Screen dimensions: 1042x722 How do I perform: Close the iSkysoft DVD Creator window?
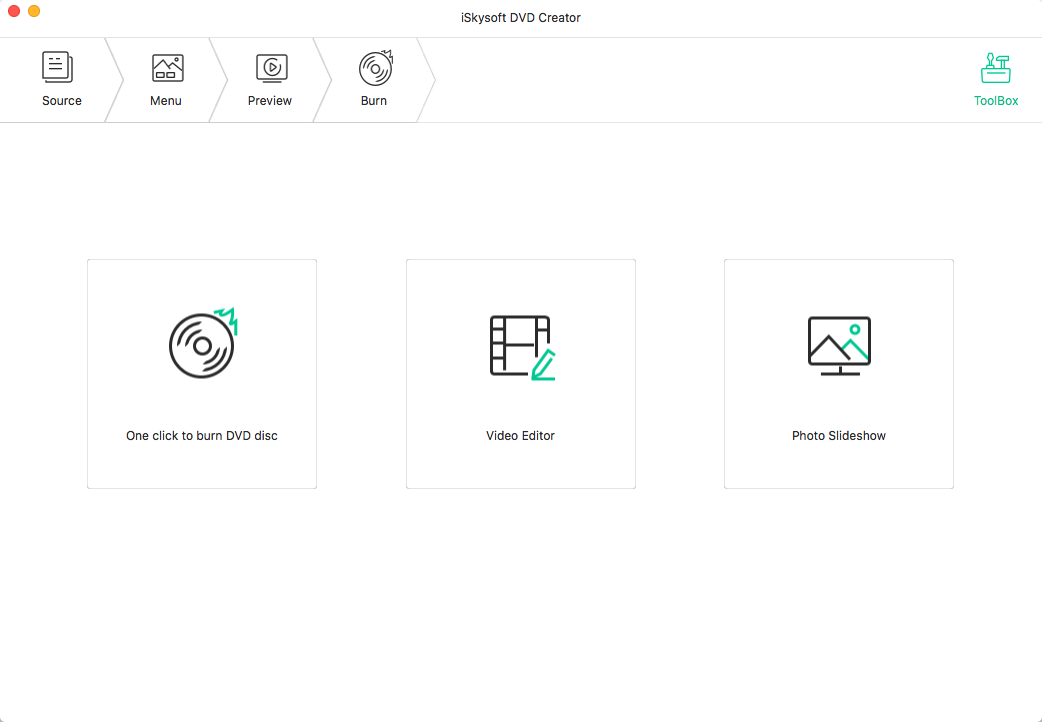tap(14, 11)
